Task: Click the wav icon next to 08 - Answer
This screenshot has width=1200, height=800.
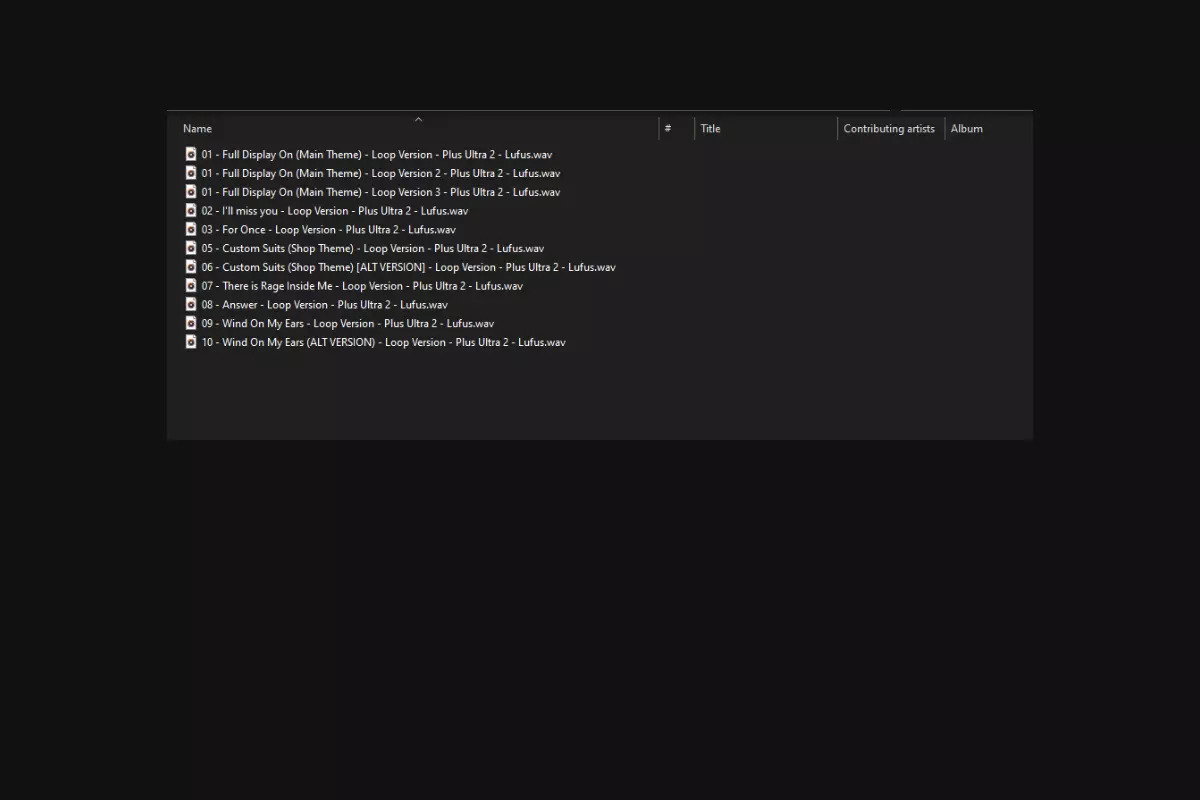Action: coord(191,304)
